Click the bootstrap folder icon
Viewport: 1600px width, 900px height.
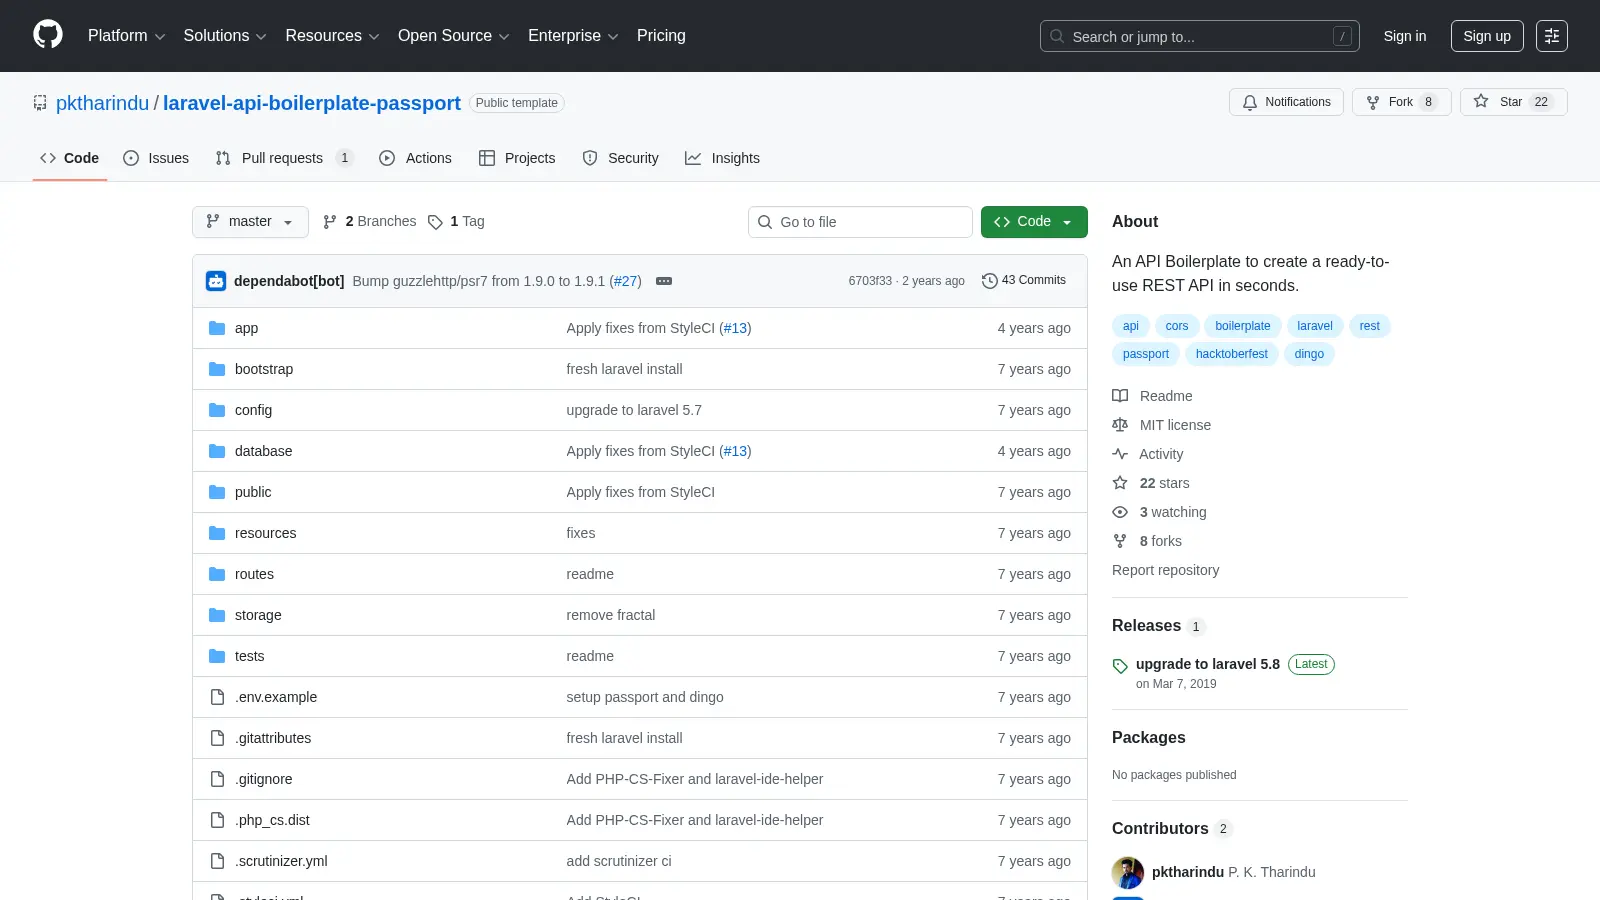[217, 369]
